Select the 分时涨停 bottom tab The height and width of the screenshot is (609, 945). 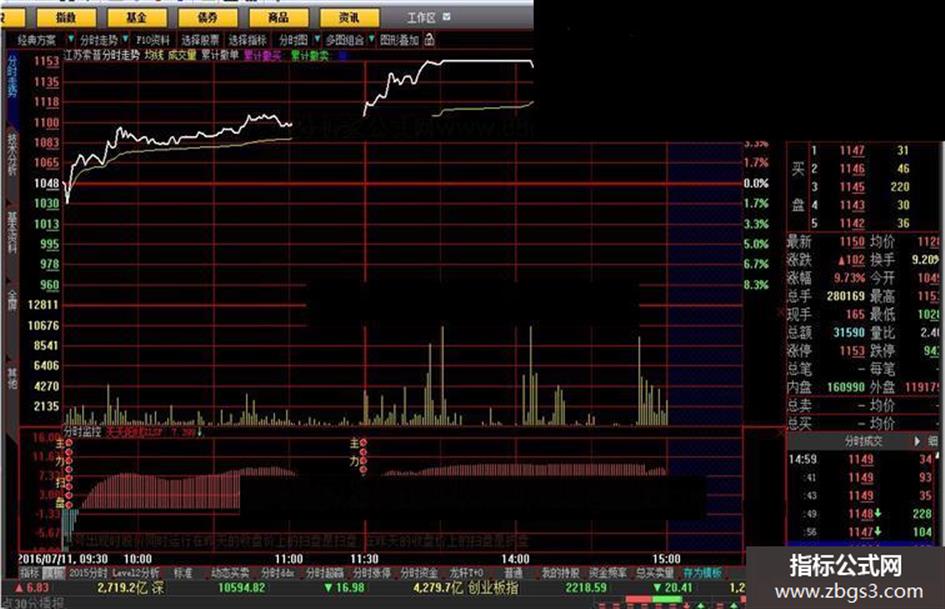coord(372,573)
